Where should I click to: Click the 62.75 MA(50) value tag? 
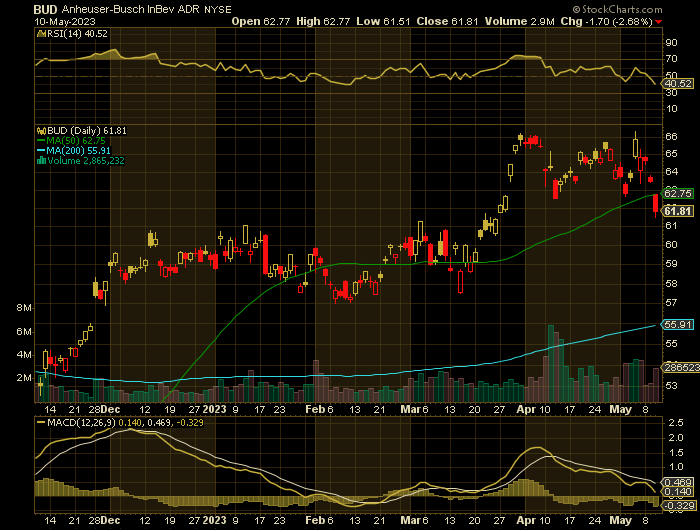[x=679, y=193]
